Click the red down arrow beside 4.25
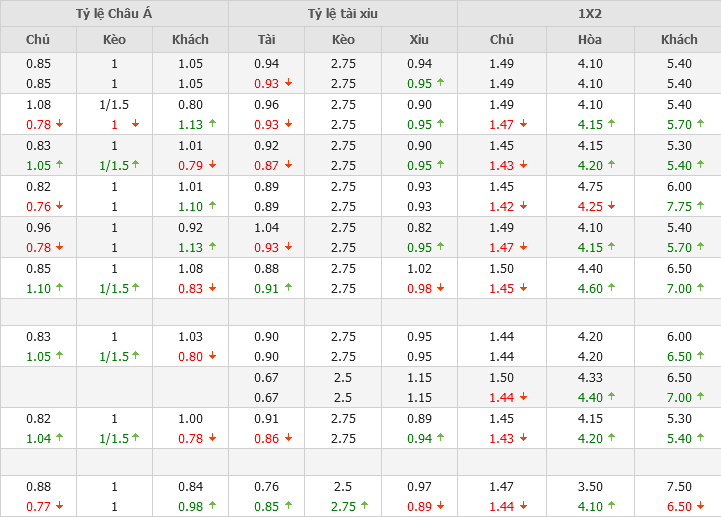The height and width of the screenshot is (517, 721). 611,206
